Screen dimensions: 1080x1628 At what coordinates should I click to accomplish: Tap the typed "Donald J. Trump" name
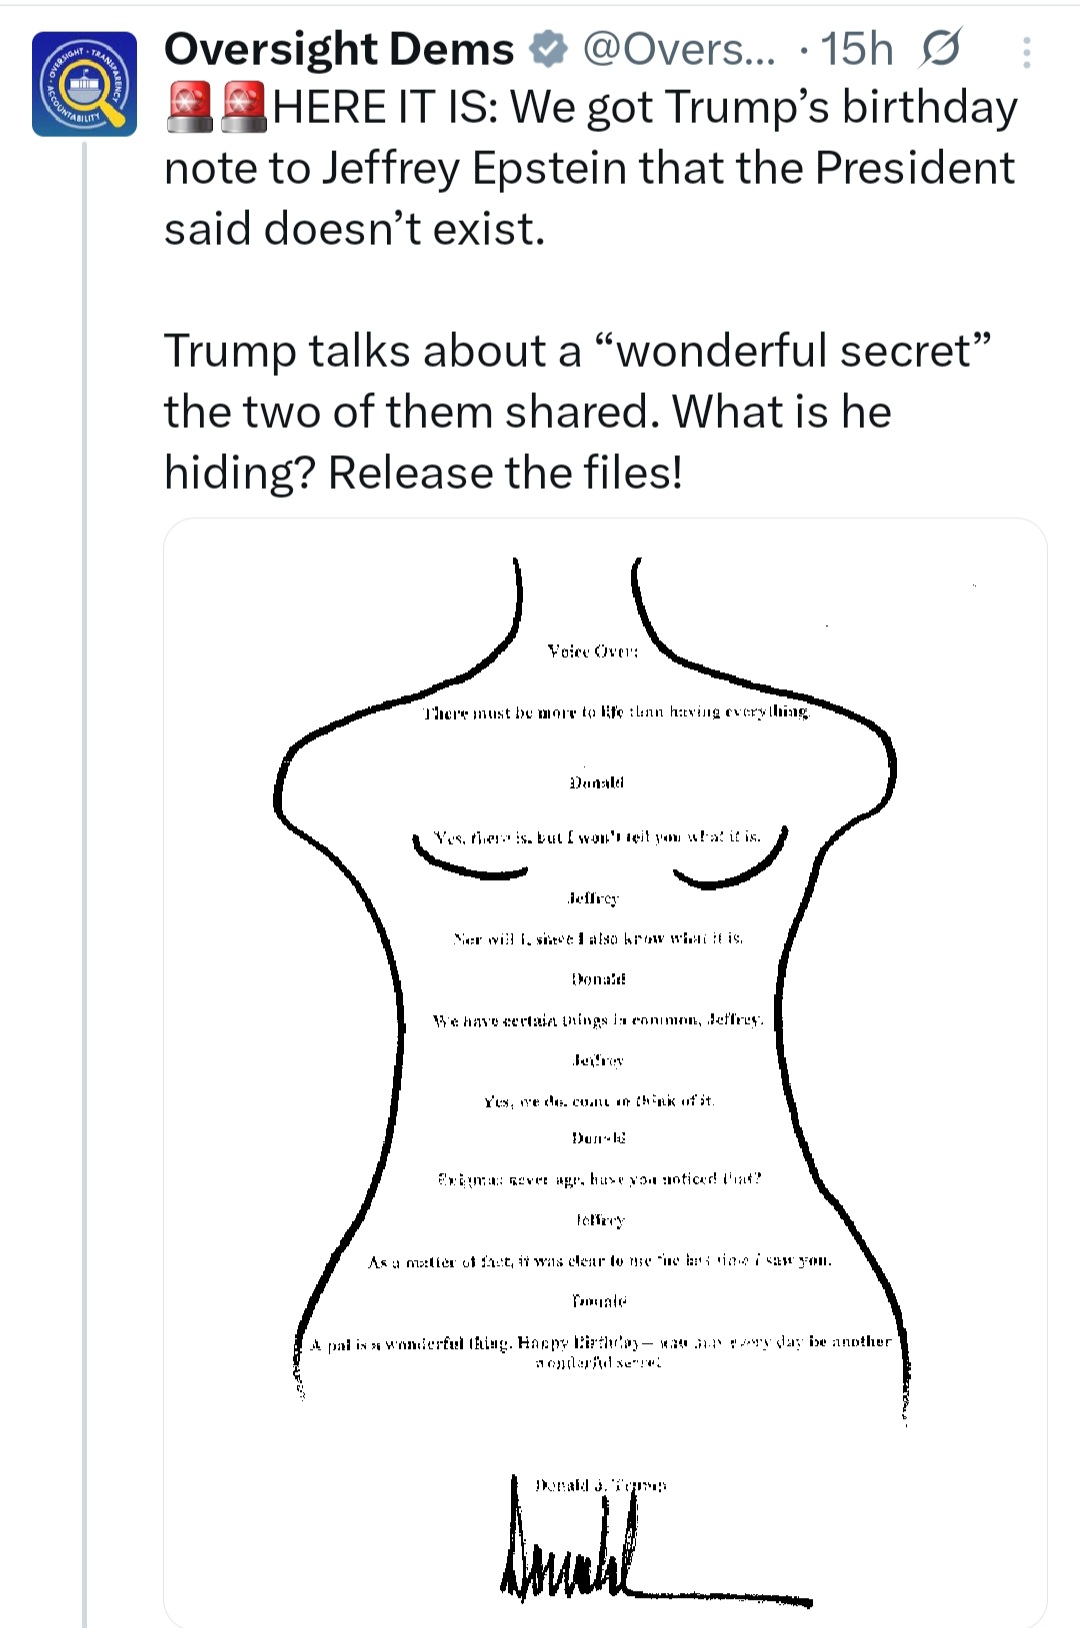tap(600, 1486)
